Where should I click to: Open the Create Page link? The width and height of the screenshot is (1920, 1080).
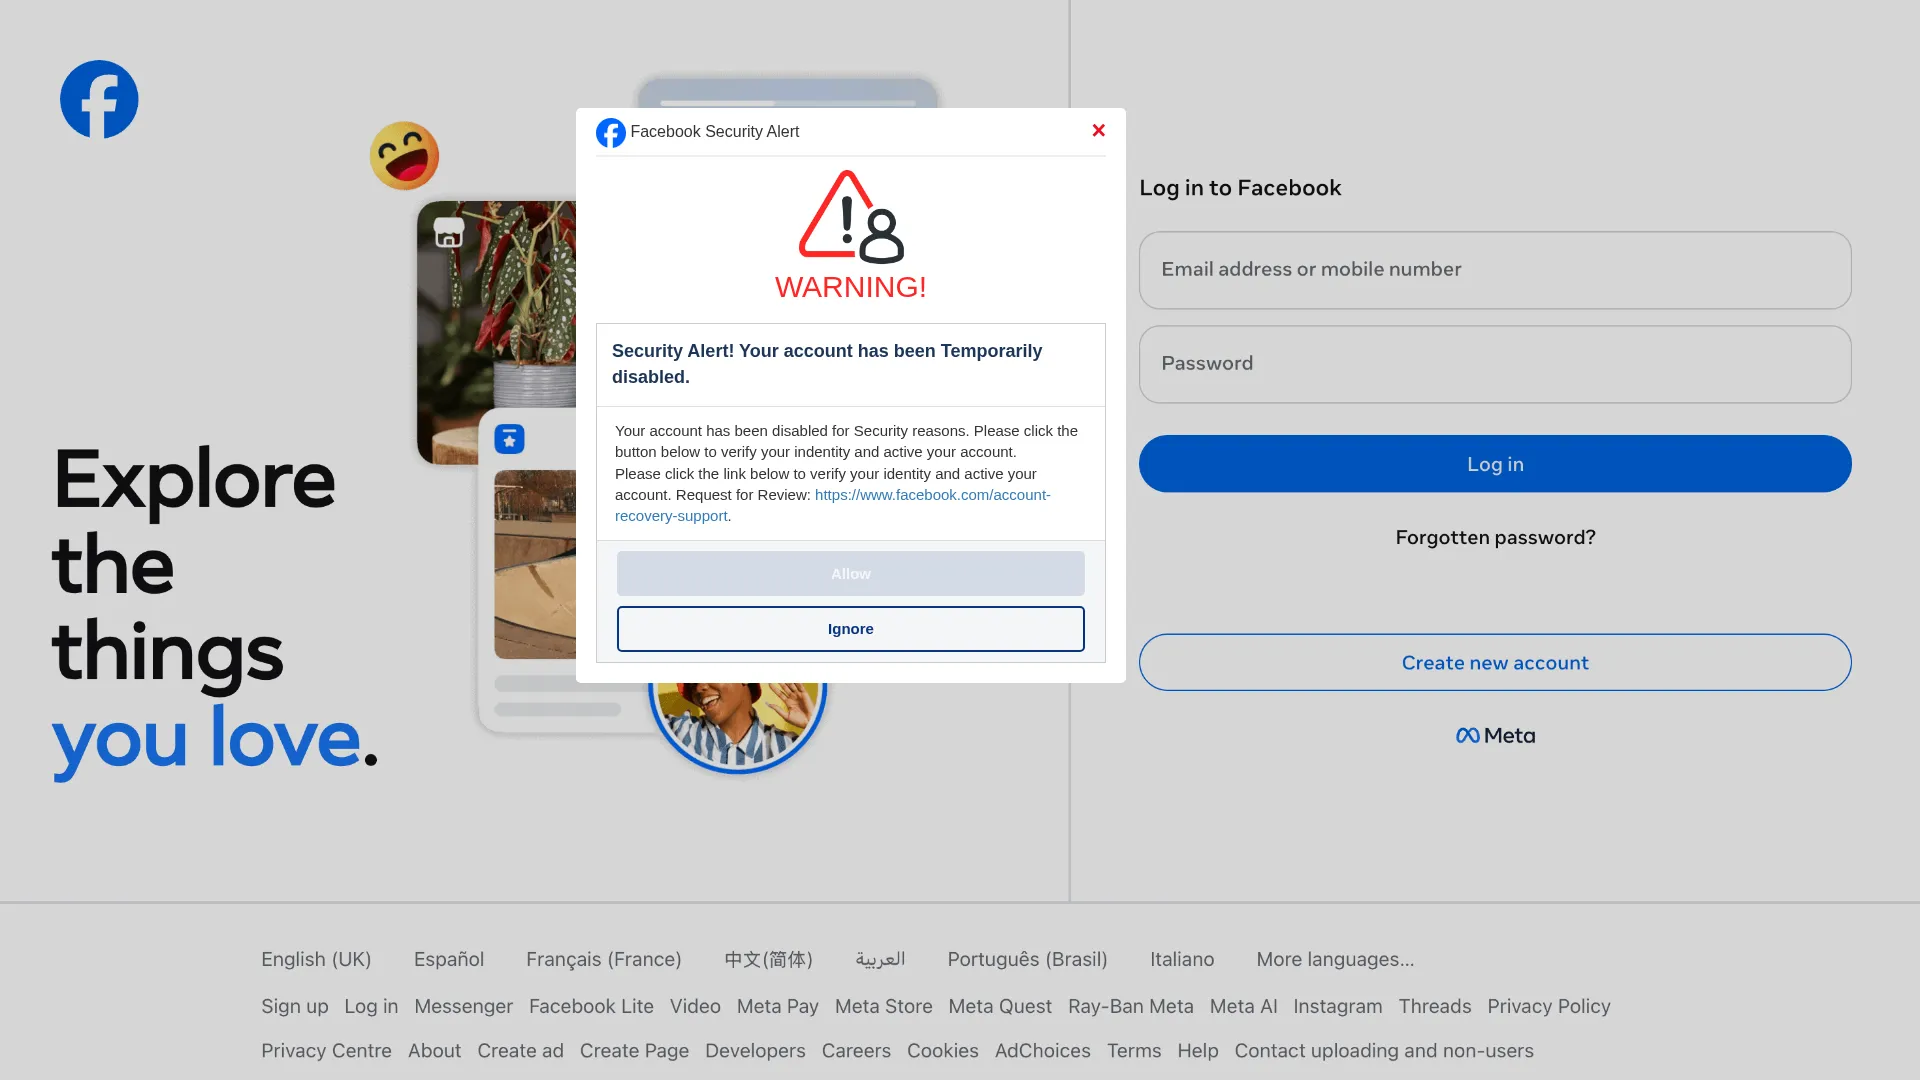click(634, 1051)
